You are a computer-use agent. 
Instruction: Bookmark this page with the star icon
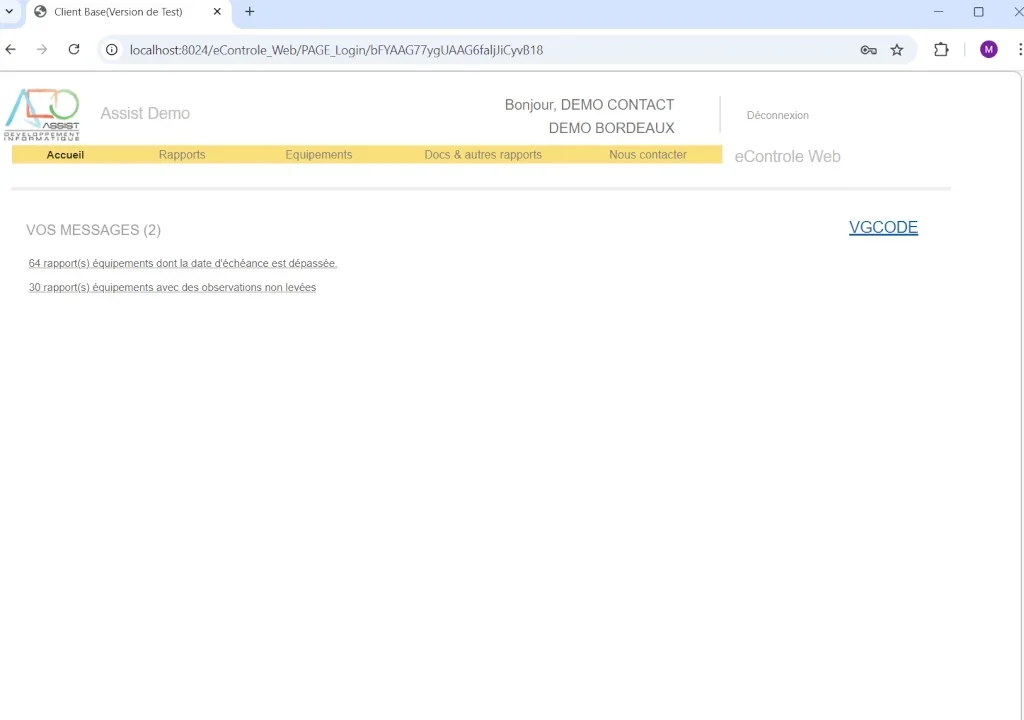pyautogui.click(x=897, y=50)
